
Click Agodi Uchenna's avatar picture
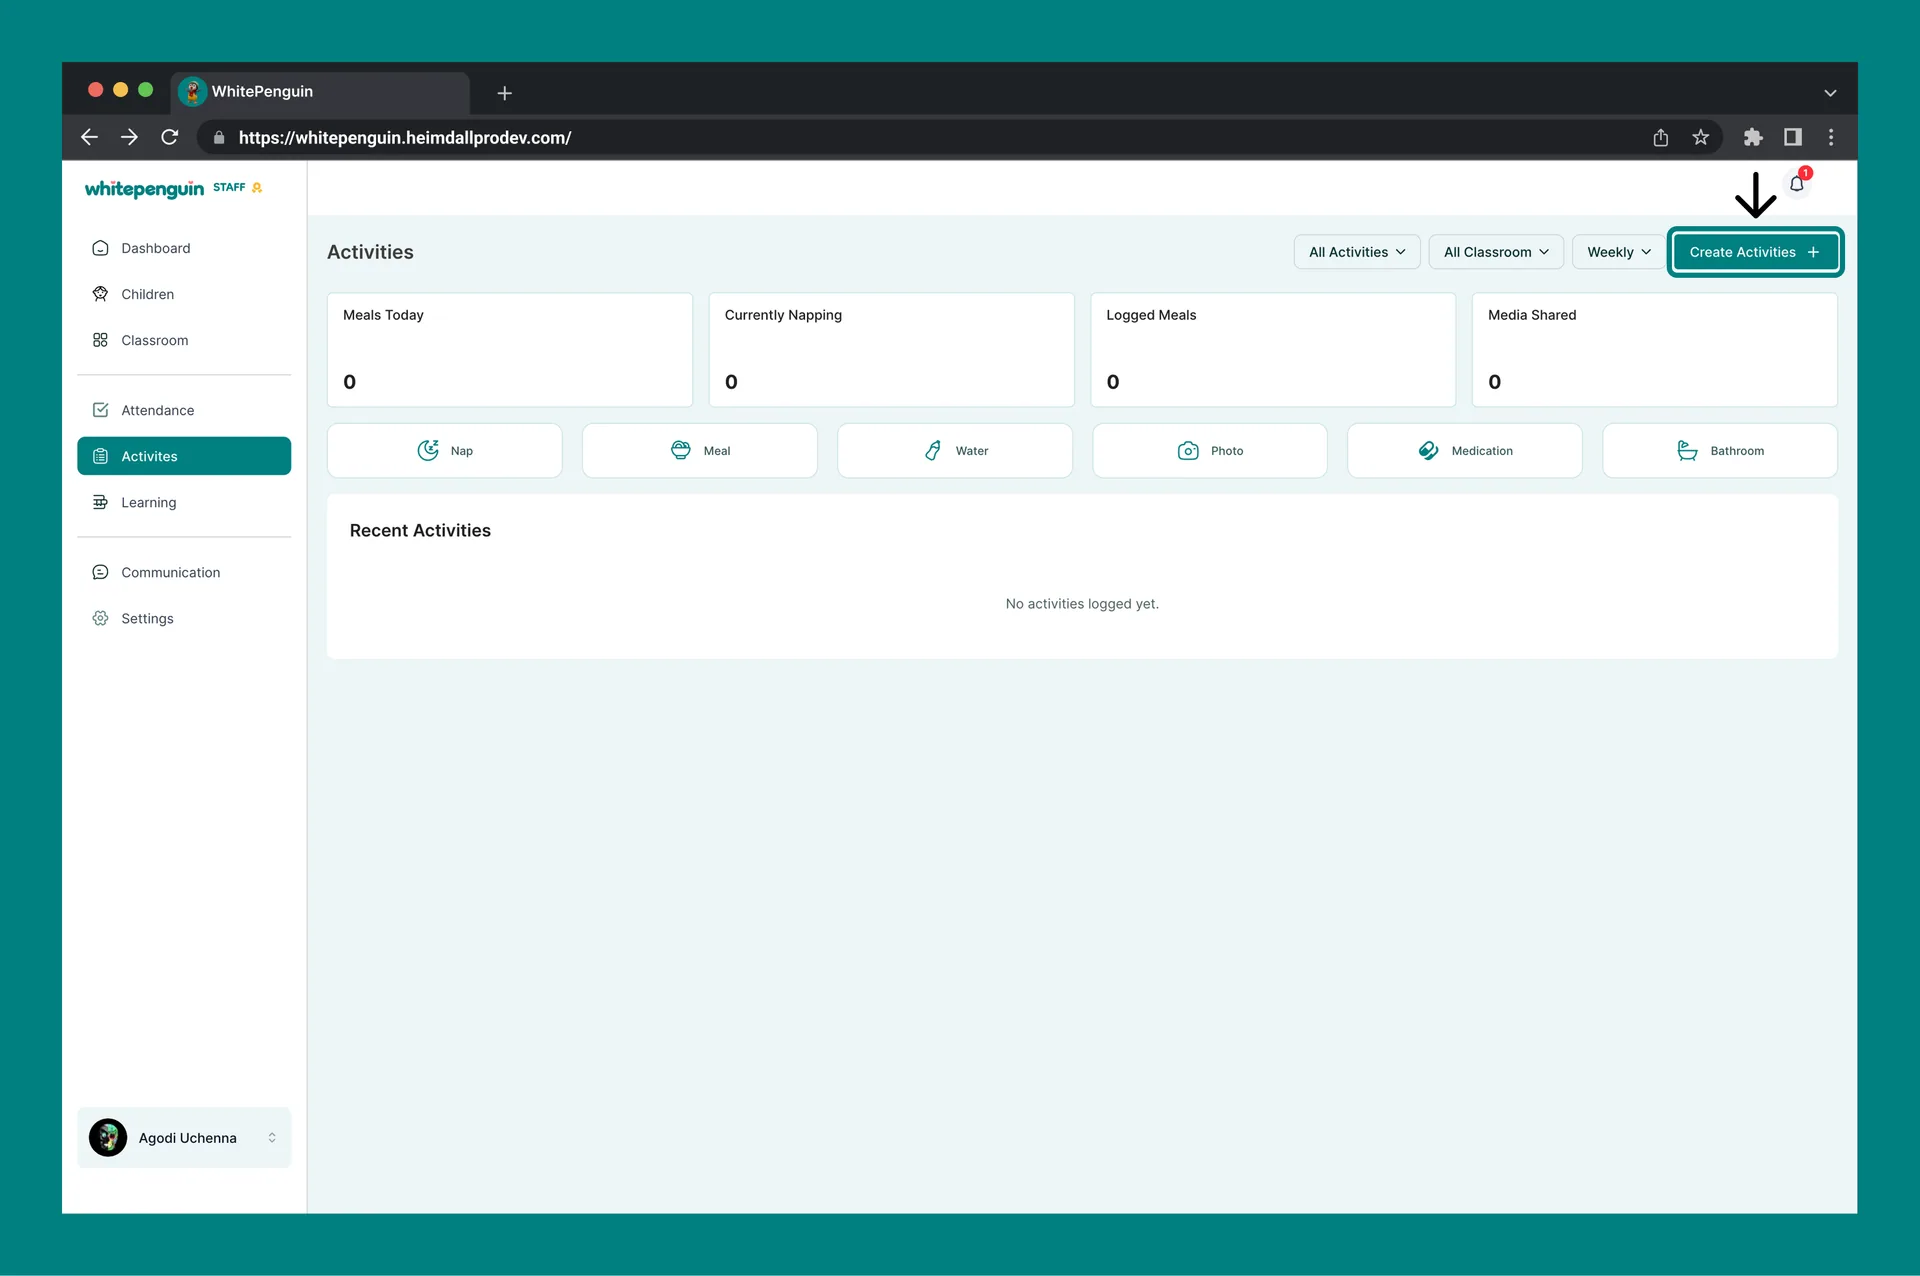108,1138
